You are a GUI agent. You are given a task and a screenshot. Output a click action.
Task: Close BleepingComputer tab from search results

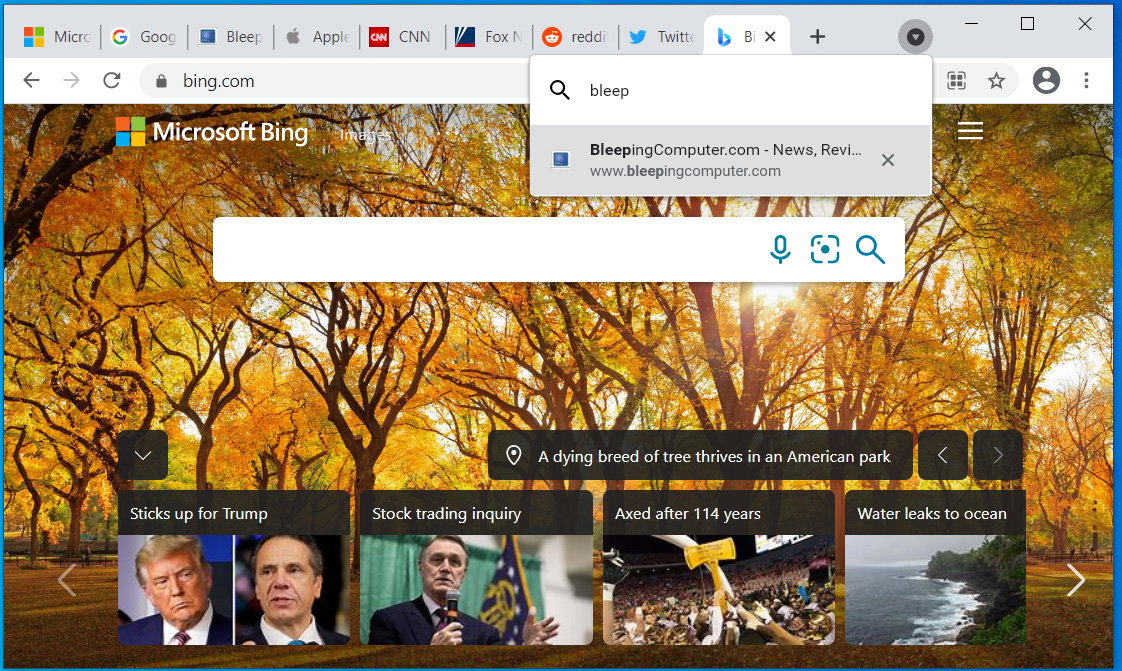coord(888,160)
